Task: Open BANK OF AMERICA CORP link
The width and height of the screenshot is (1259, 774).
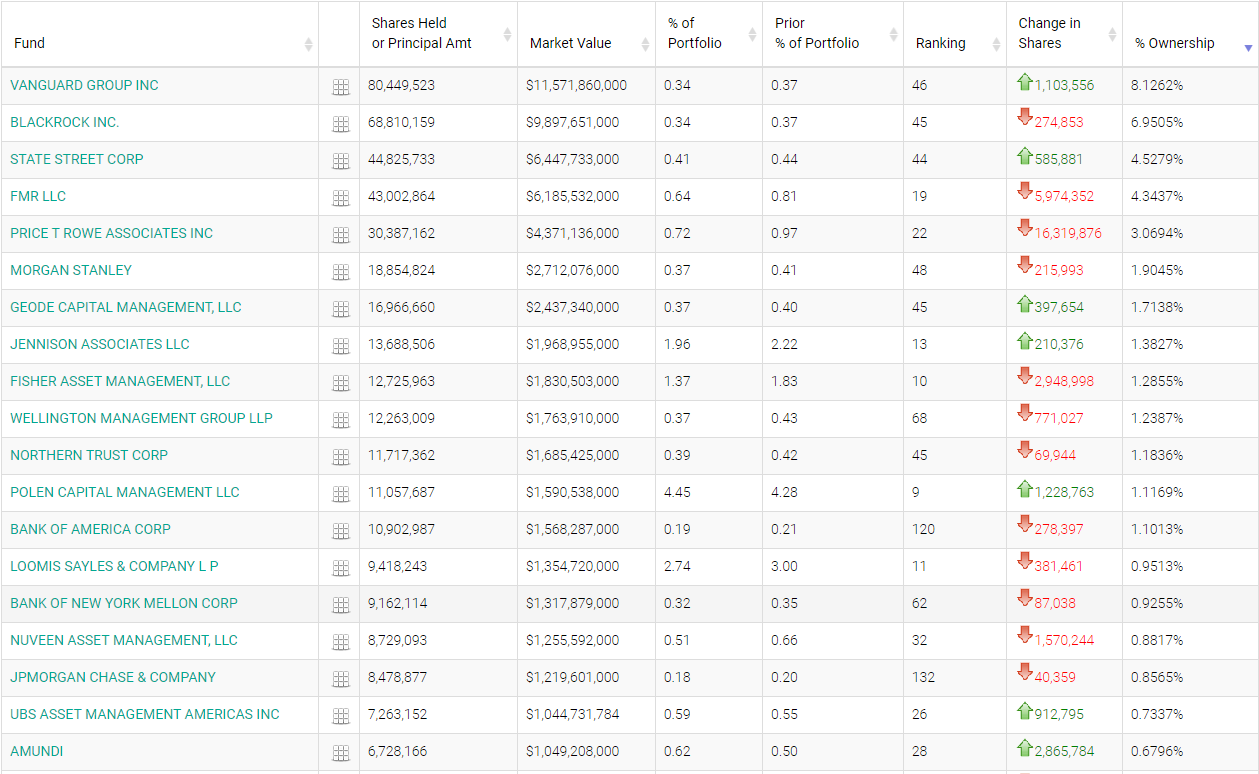Action: 91,530
